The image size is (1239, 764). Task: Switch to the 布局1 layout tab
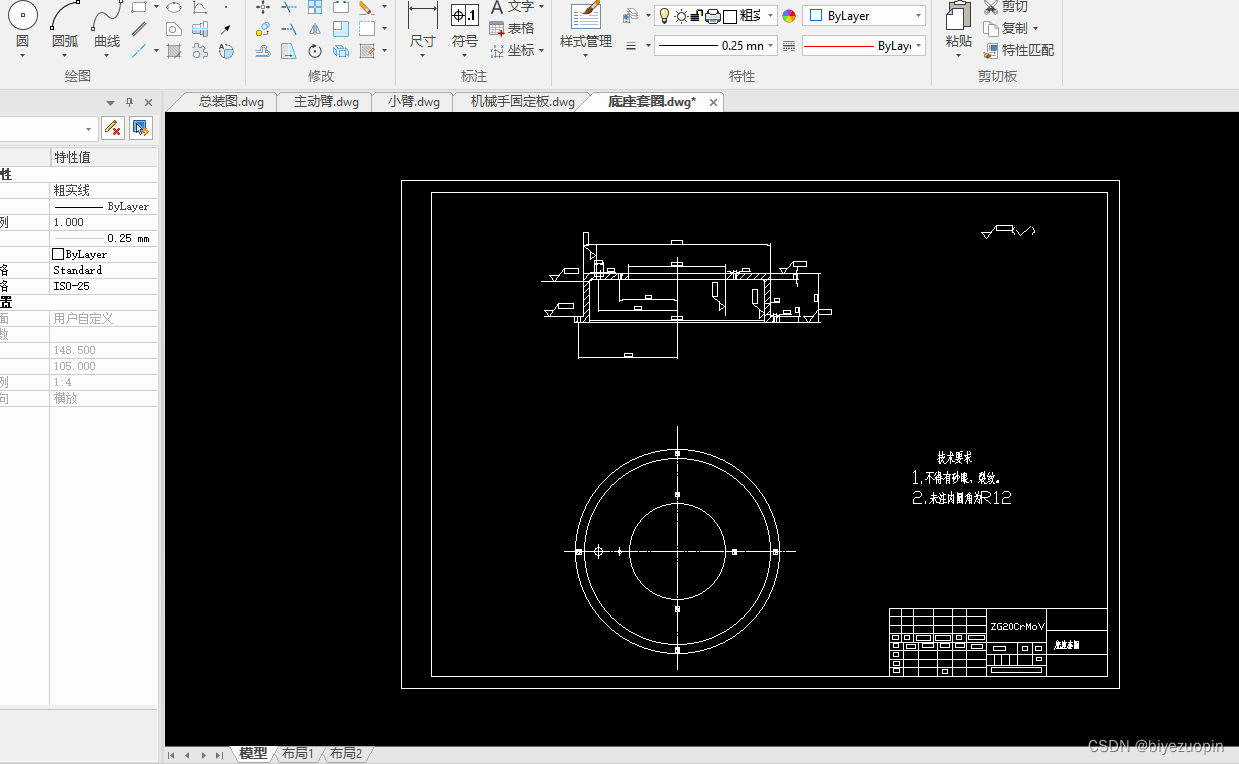click(297, 753)
